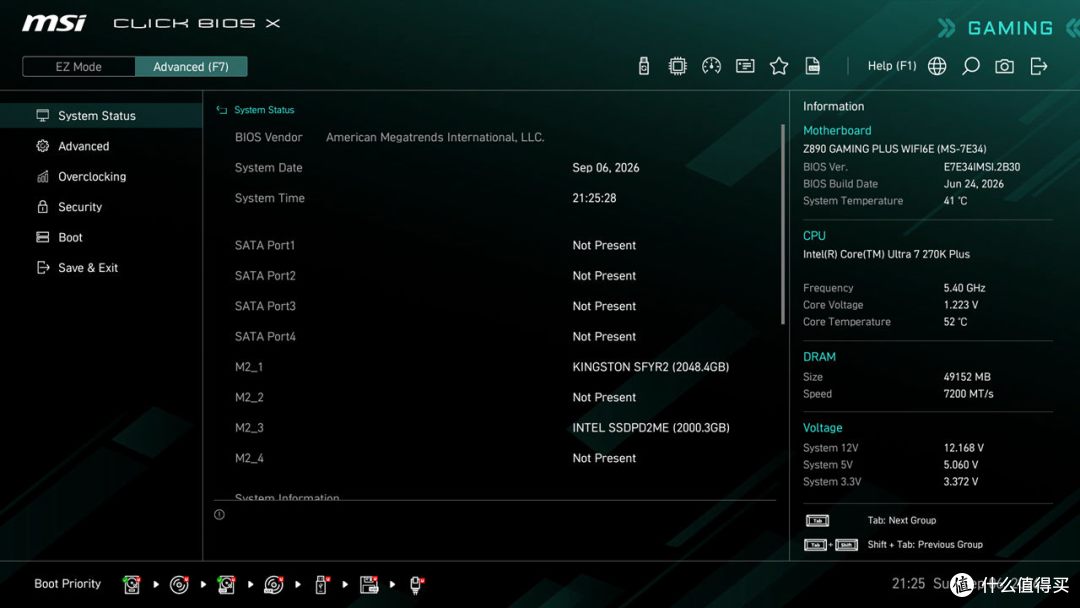1080x608 pixels.
Task: Click the Help (F1) button
Action: [891, 66]
